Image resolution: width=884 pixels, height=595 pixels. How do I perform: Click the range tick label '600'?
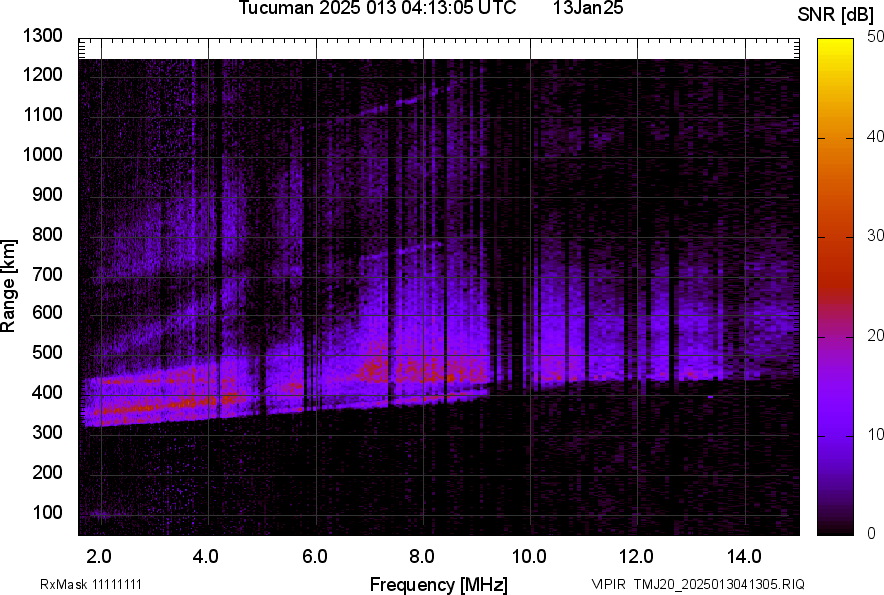pos(47,312)
